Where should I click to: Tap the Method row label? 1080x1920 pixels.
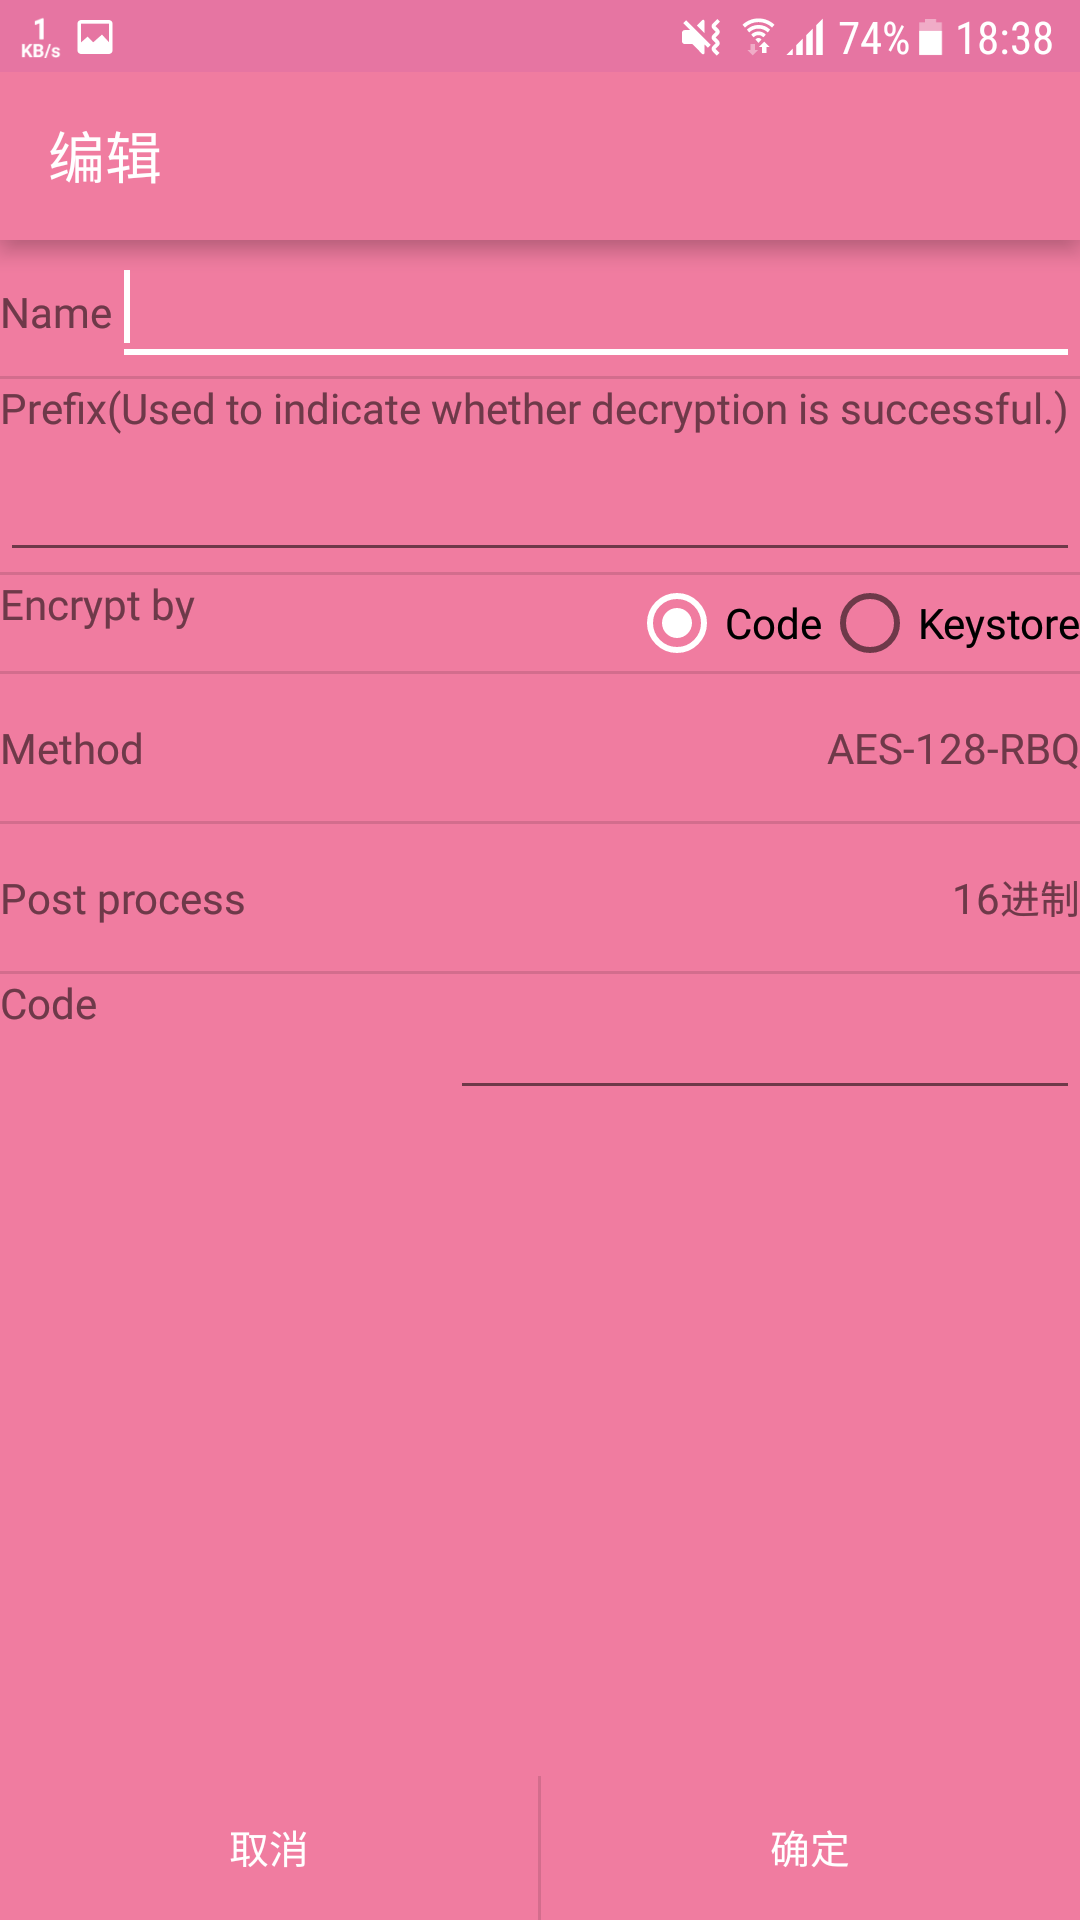click(72, 750)
